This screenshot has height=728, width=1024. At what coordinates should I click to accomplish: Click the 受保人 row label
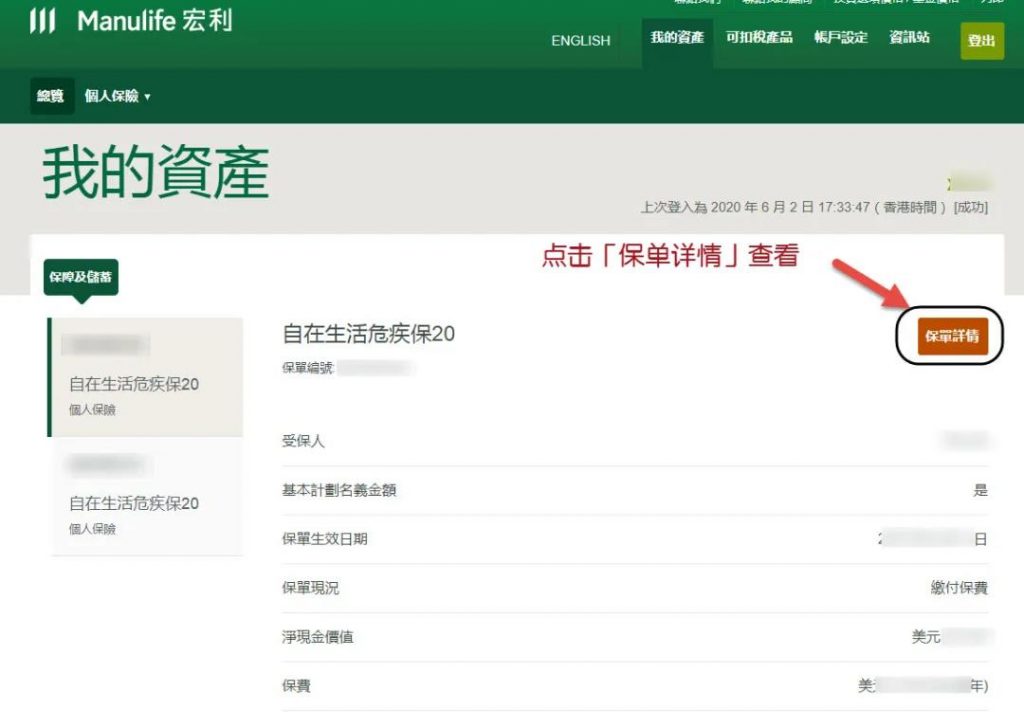pos(303,441)
